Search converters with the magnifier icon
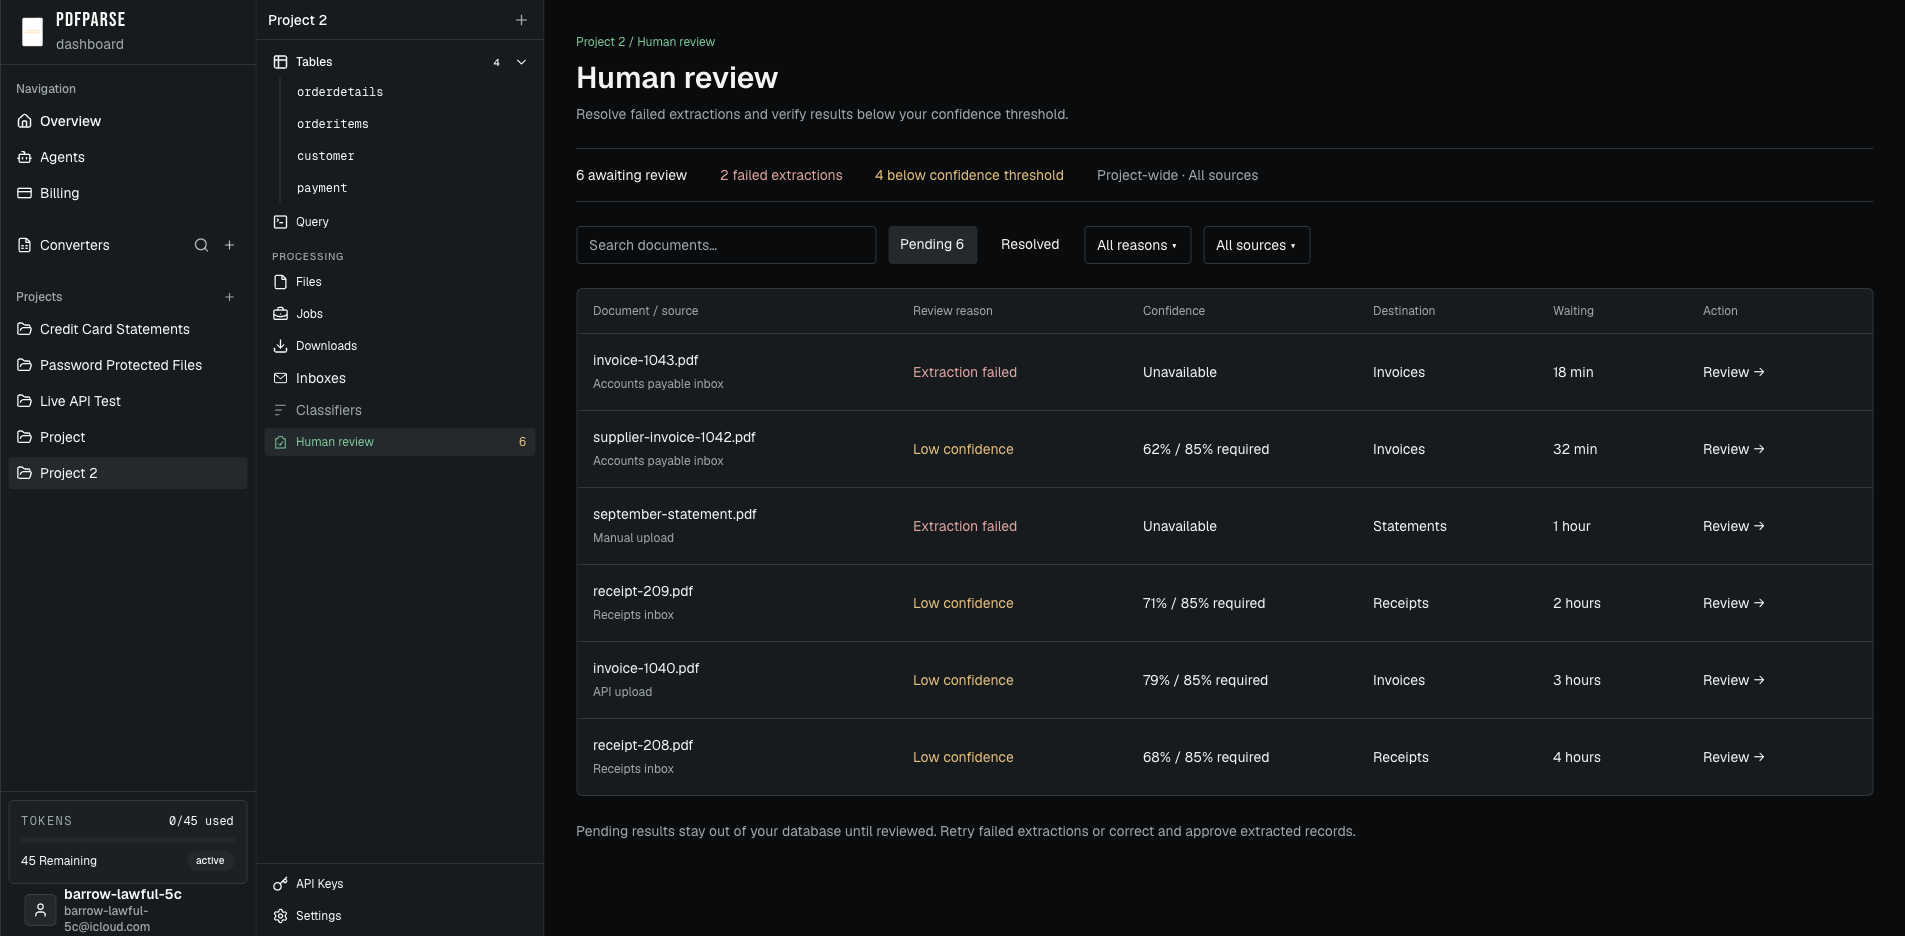1905x936 pixels. (x=201, y=245)
